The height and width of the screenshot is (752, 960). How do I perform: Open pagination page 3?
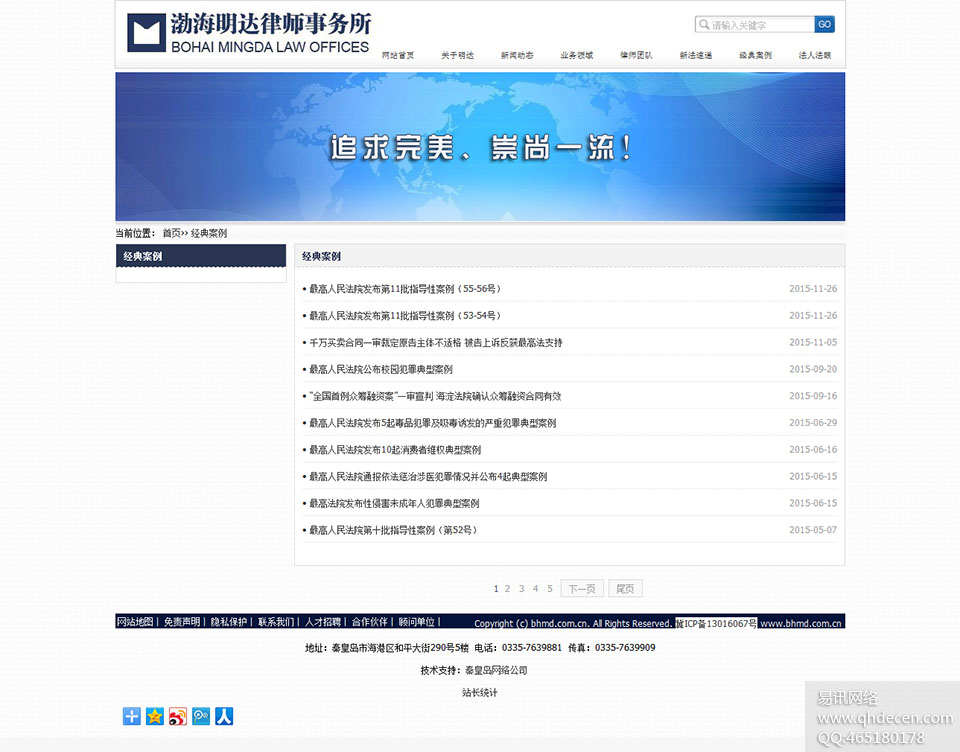click(x=522, y=588)
